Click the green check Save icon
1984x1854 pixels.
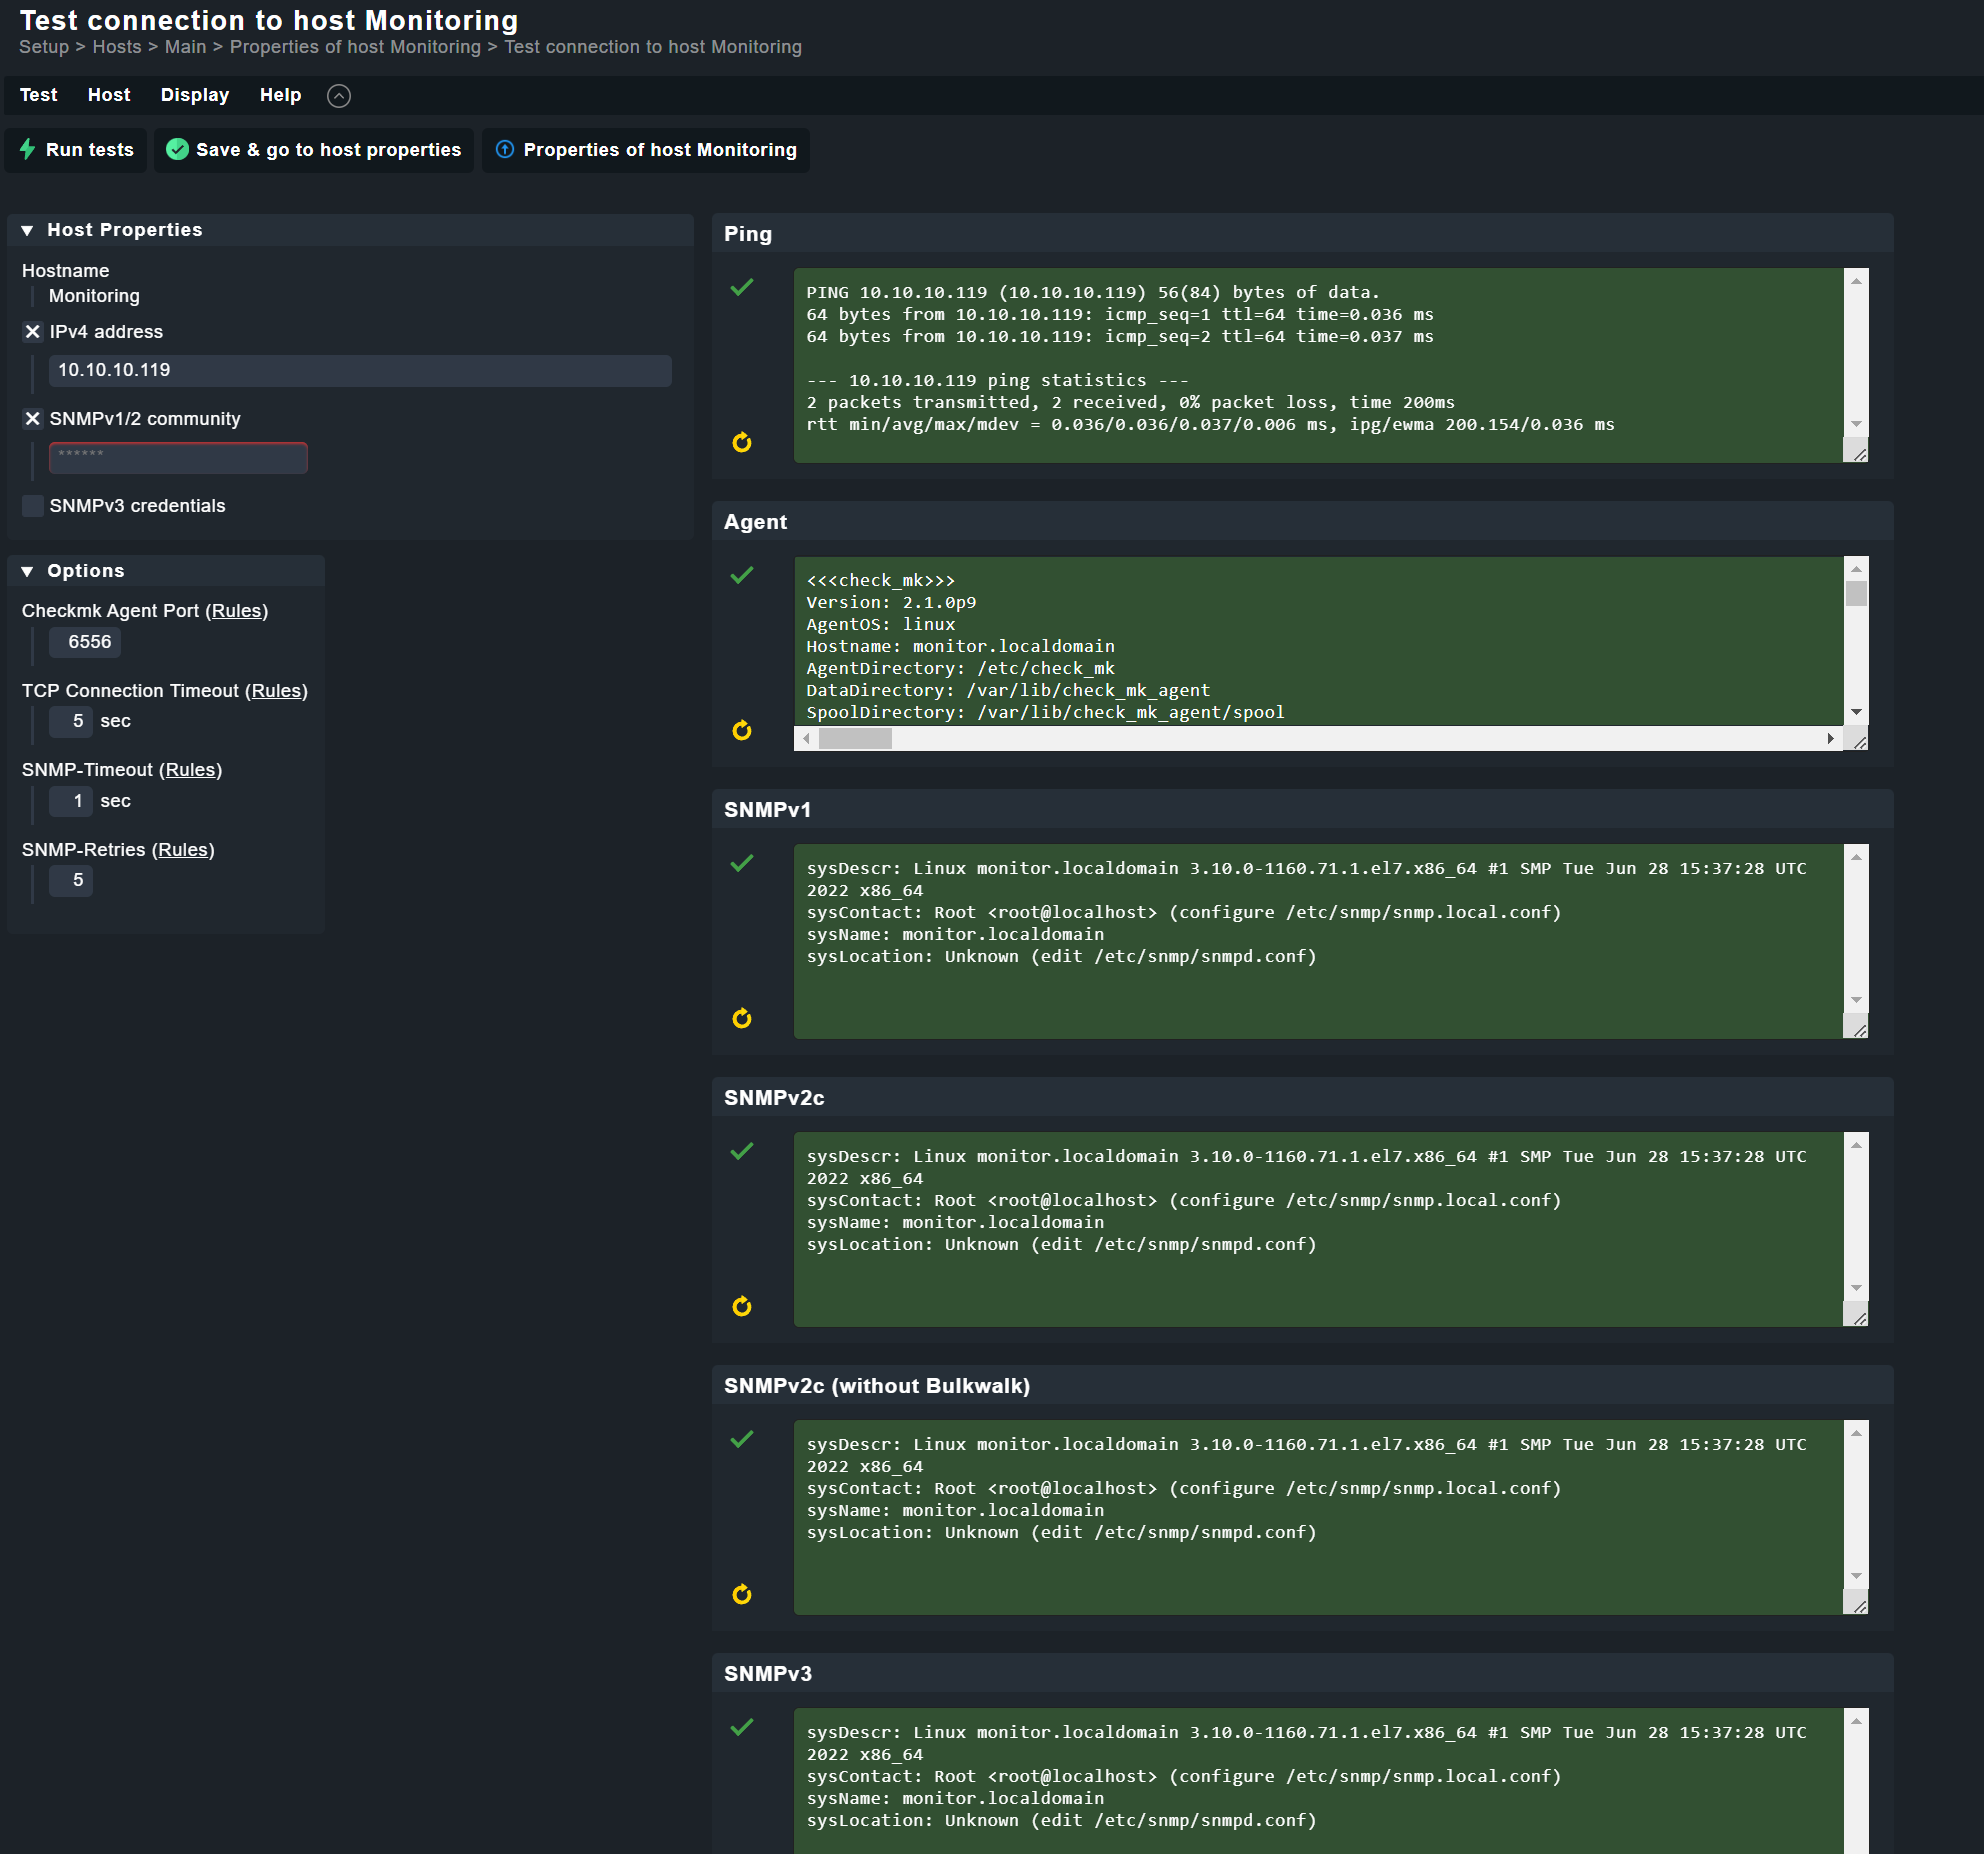(177, 149)
